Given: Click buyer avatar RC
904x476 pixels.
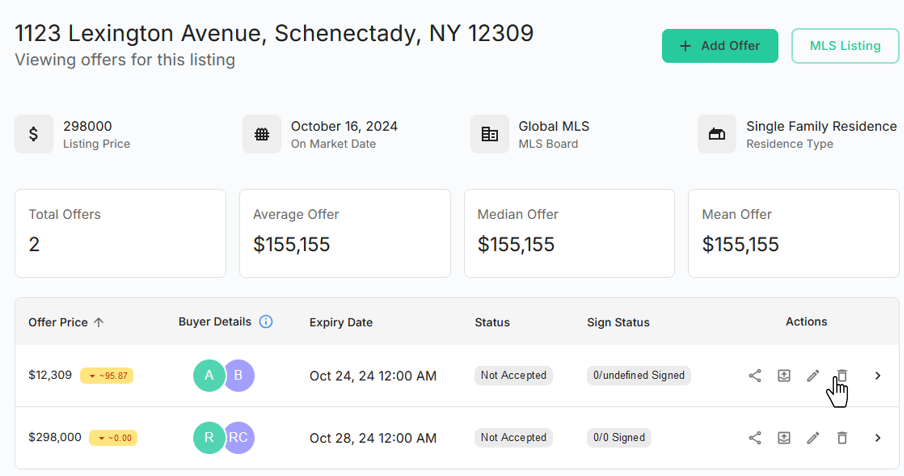Looking at the screenshot, I should (239, 438).
